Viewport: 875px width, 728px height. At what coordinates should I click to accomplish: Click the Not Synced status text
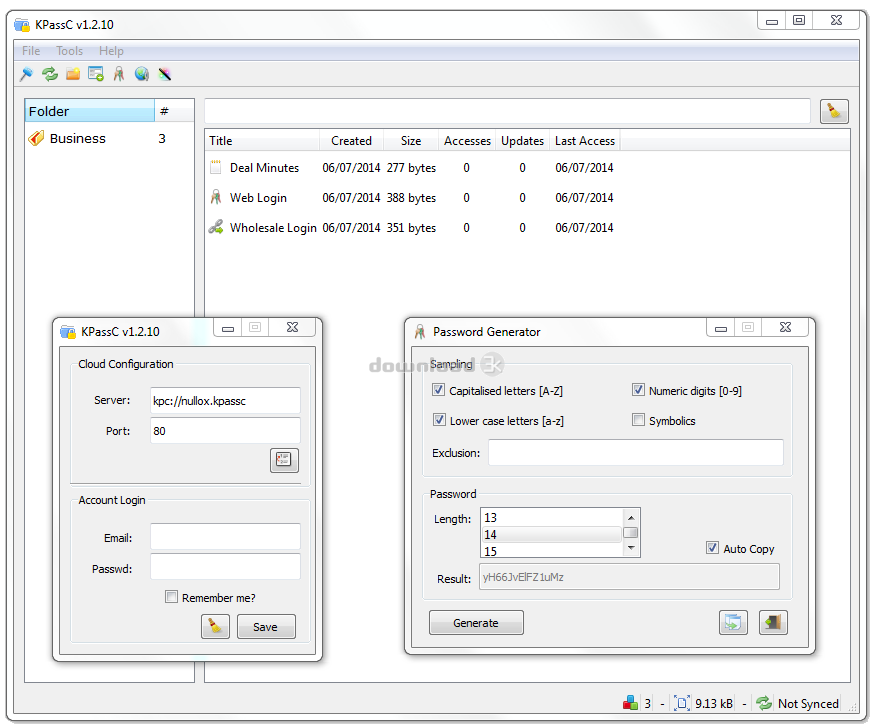pos(808,703)
